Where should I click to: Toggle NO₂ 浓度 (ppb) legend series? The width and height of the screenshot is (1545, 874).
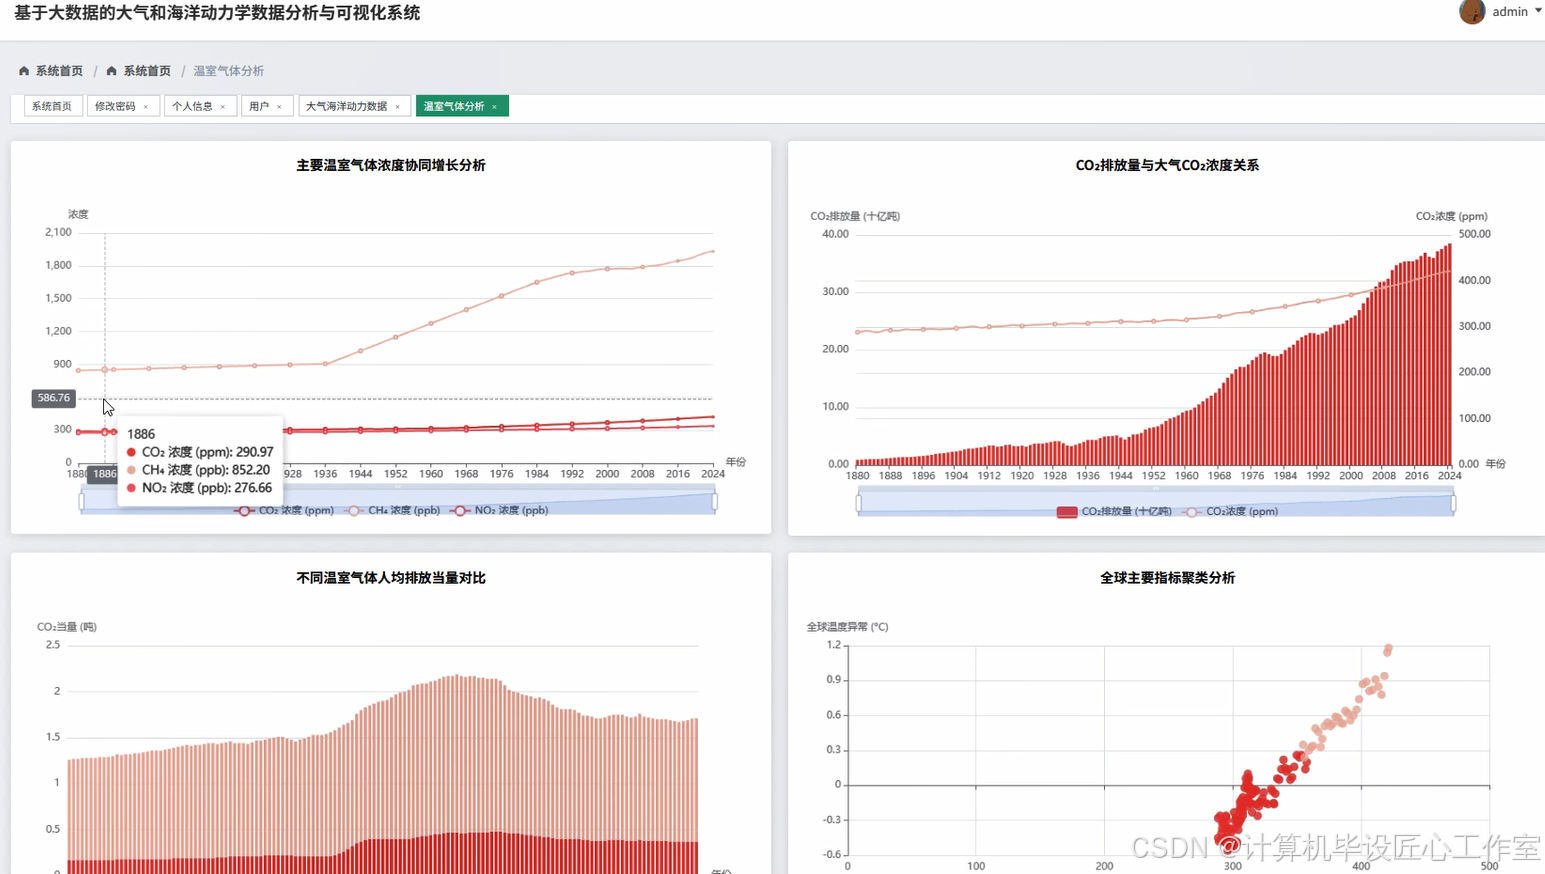499,510
